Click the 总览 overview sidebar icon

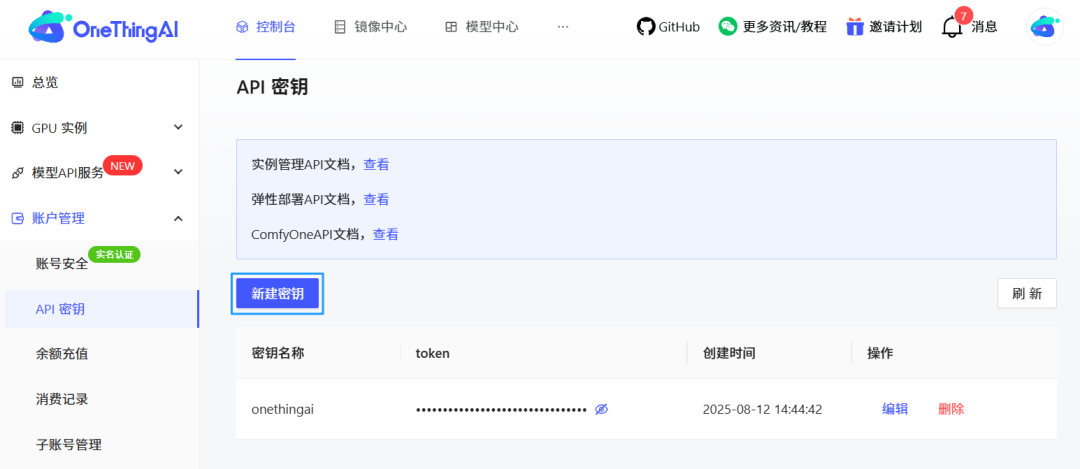[x=17, y=82]
